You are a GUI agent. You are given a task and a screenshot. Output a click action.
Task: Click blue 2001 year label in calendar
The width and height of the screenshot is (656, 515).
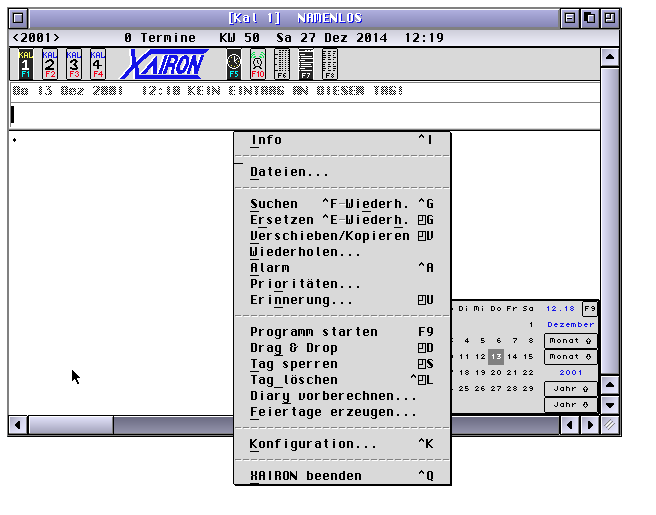click(x=571, y=373)
